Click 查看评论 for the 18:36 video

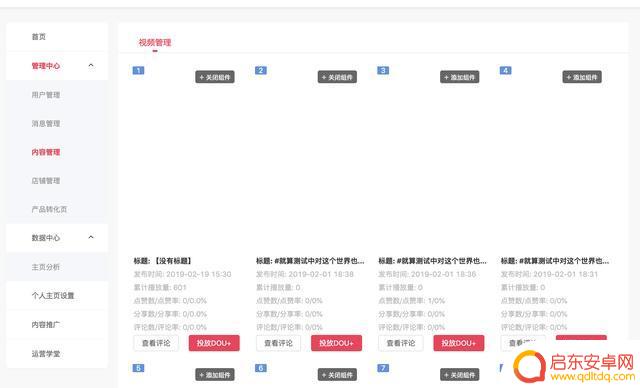pos(401,343)
